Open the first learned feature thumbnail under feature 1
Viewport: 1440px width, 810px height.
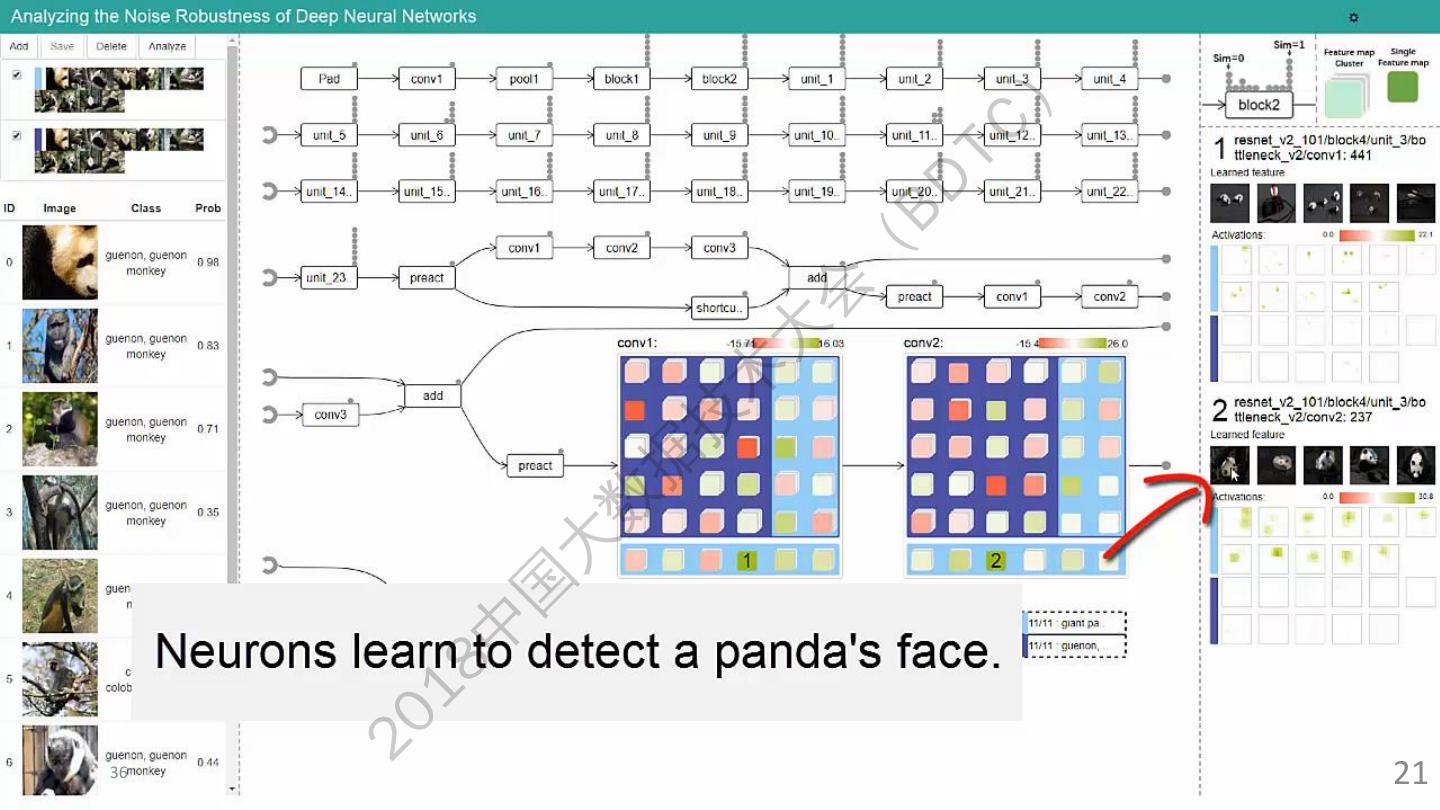(x=1230, y=203)
